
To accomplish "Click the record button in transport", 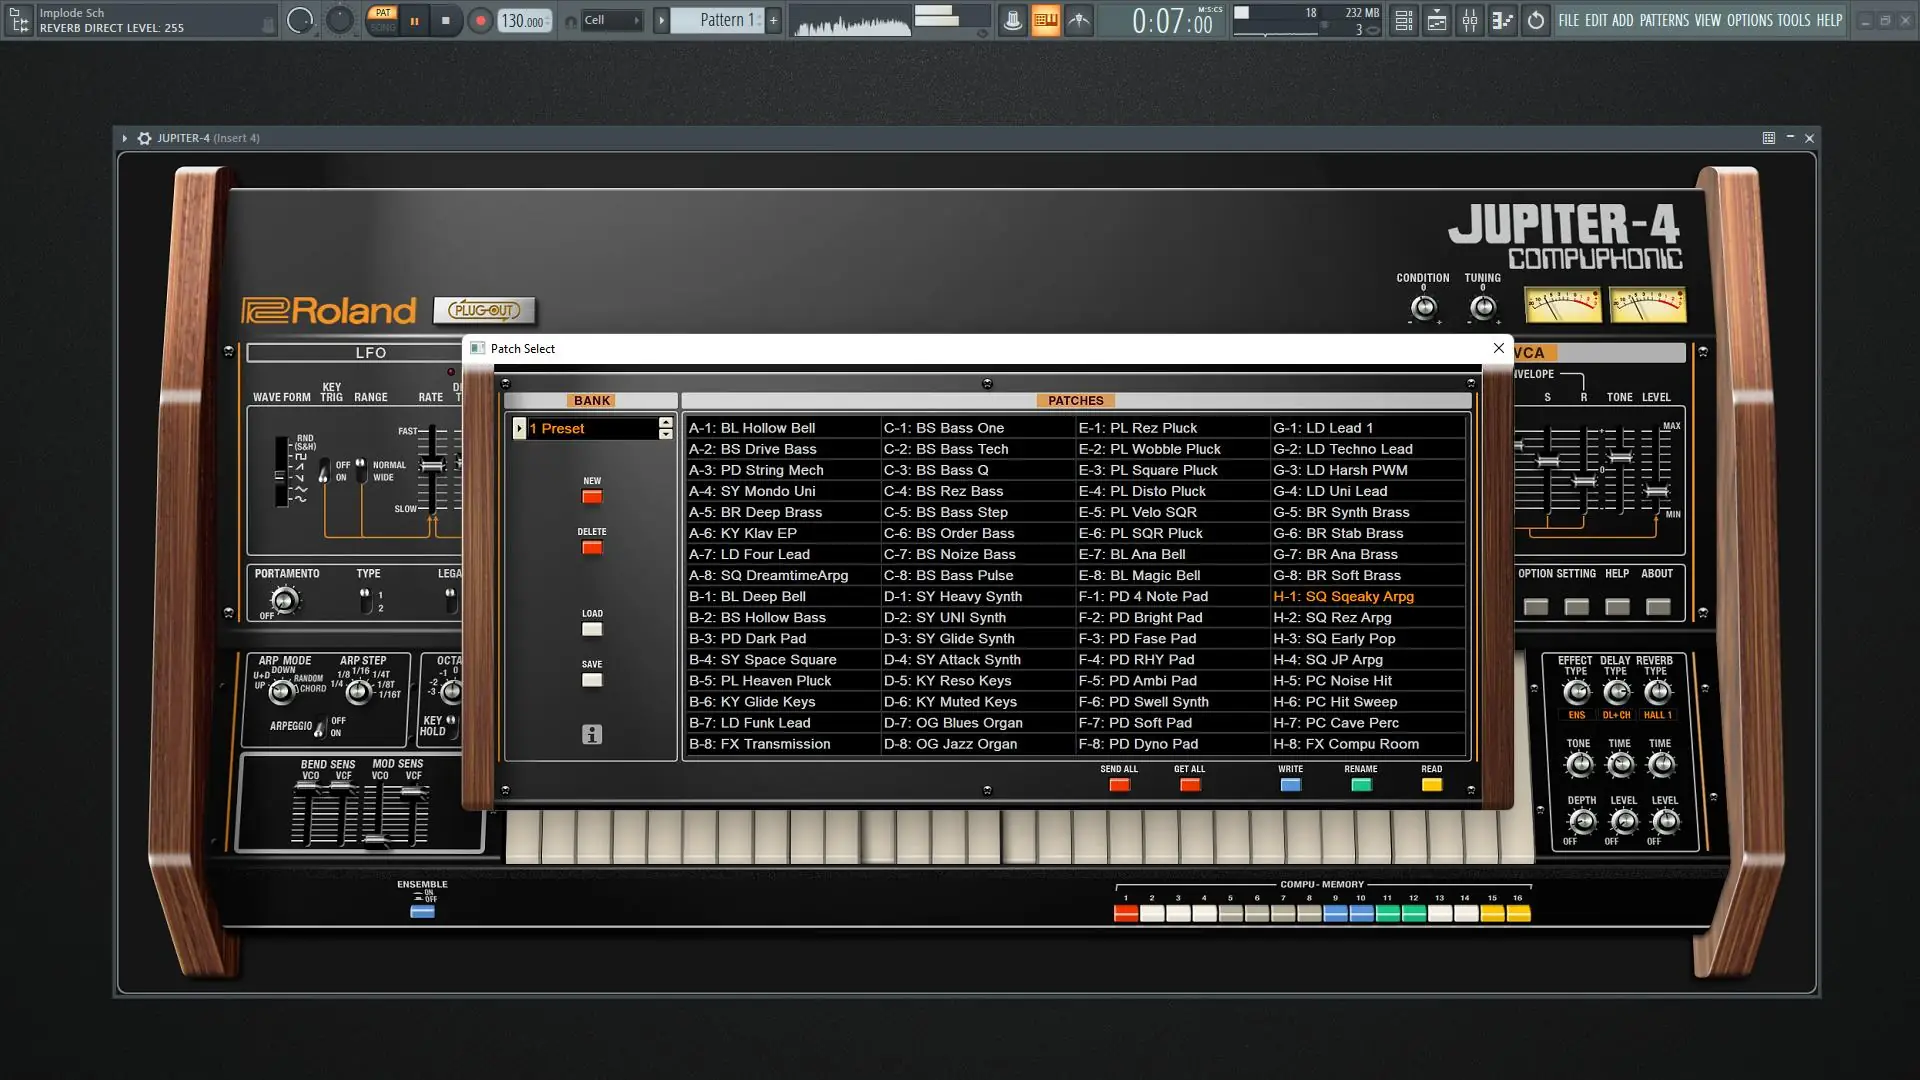I will 480,20.
